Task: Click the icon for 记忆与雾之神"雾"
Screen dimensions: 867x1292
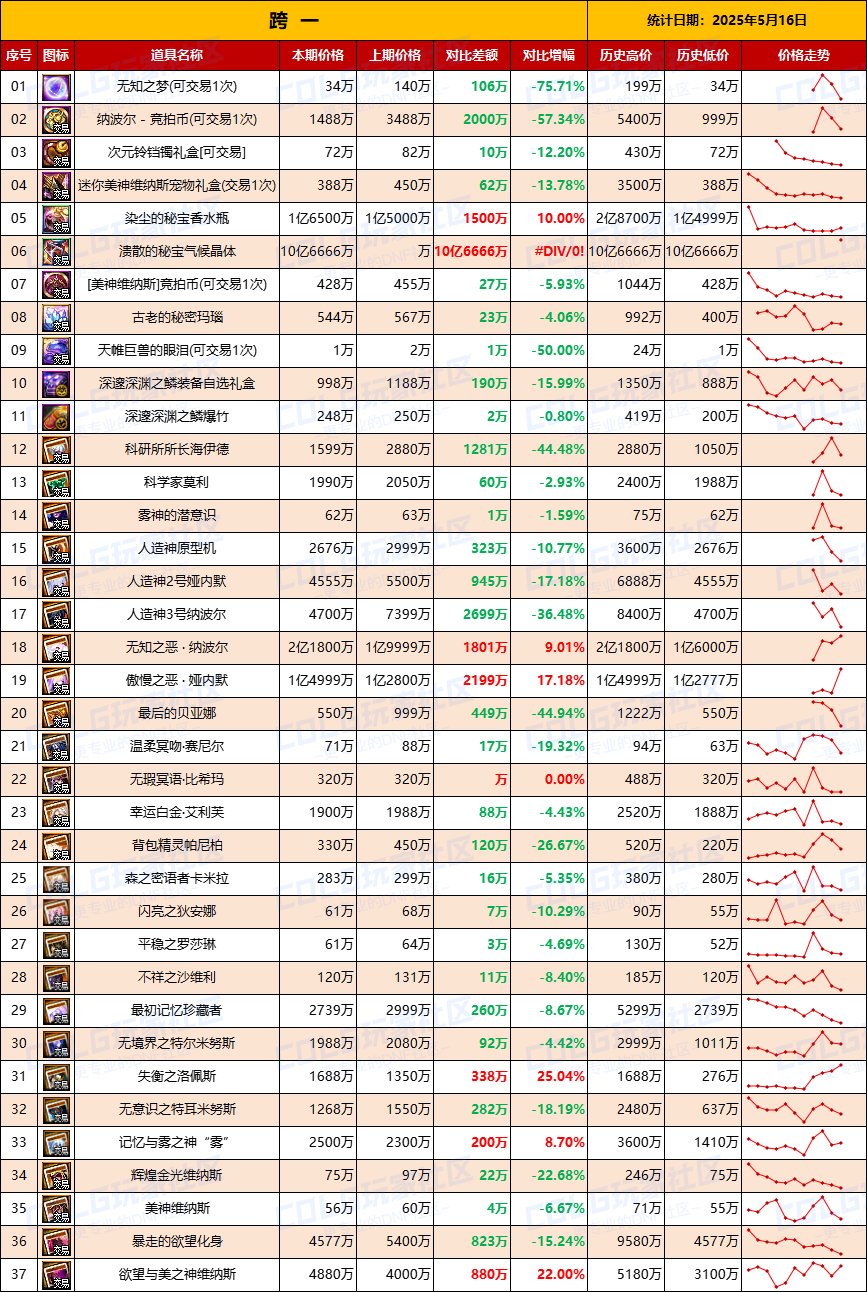Action: tap(56, 1143)
